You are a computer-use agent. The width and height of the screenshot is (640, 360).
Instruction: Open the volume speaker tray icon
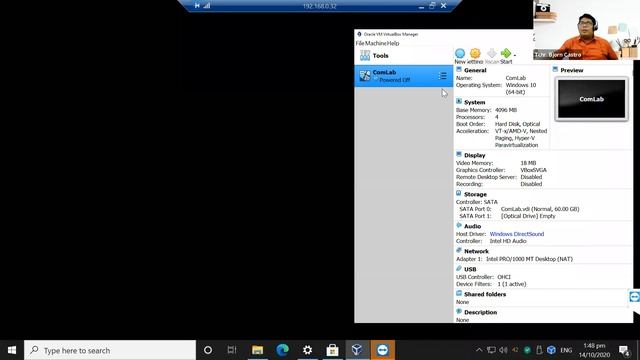tap(503, 350)
